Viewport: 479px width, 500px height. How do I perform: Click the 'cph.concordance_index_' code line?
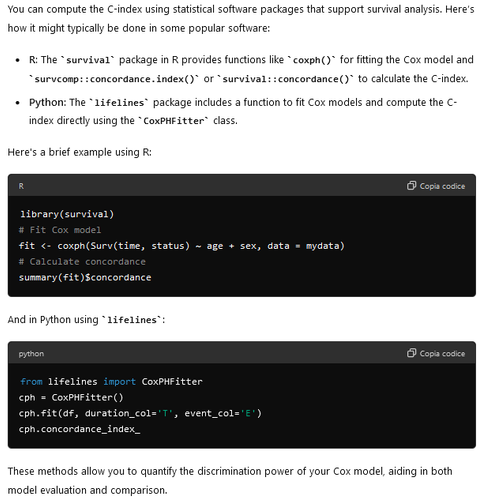point(79,429)
